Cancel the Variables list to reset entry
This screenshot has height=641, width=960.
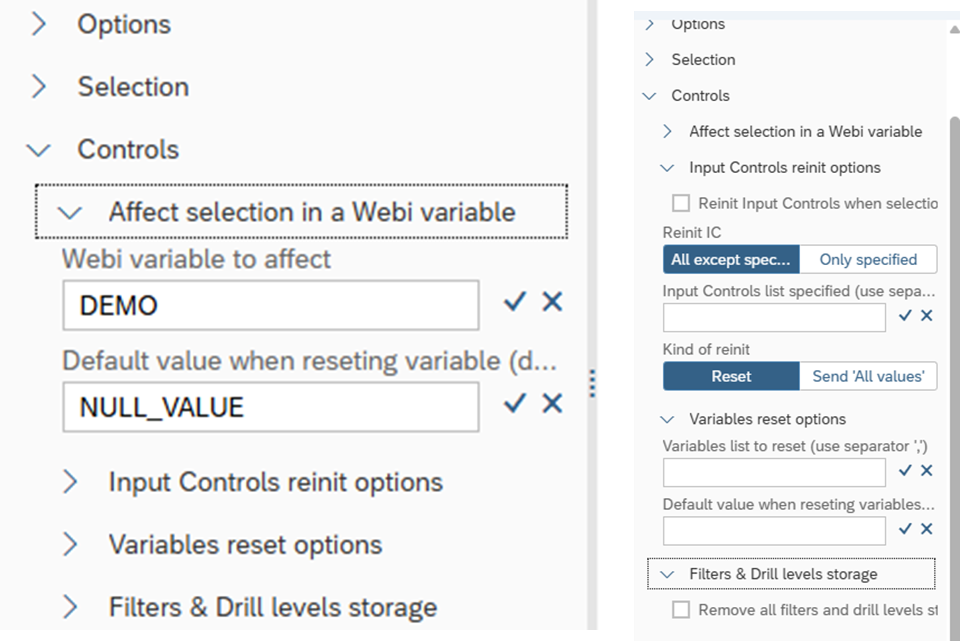(x=926, y=471)
